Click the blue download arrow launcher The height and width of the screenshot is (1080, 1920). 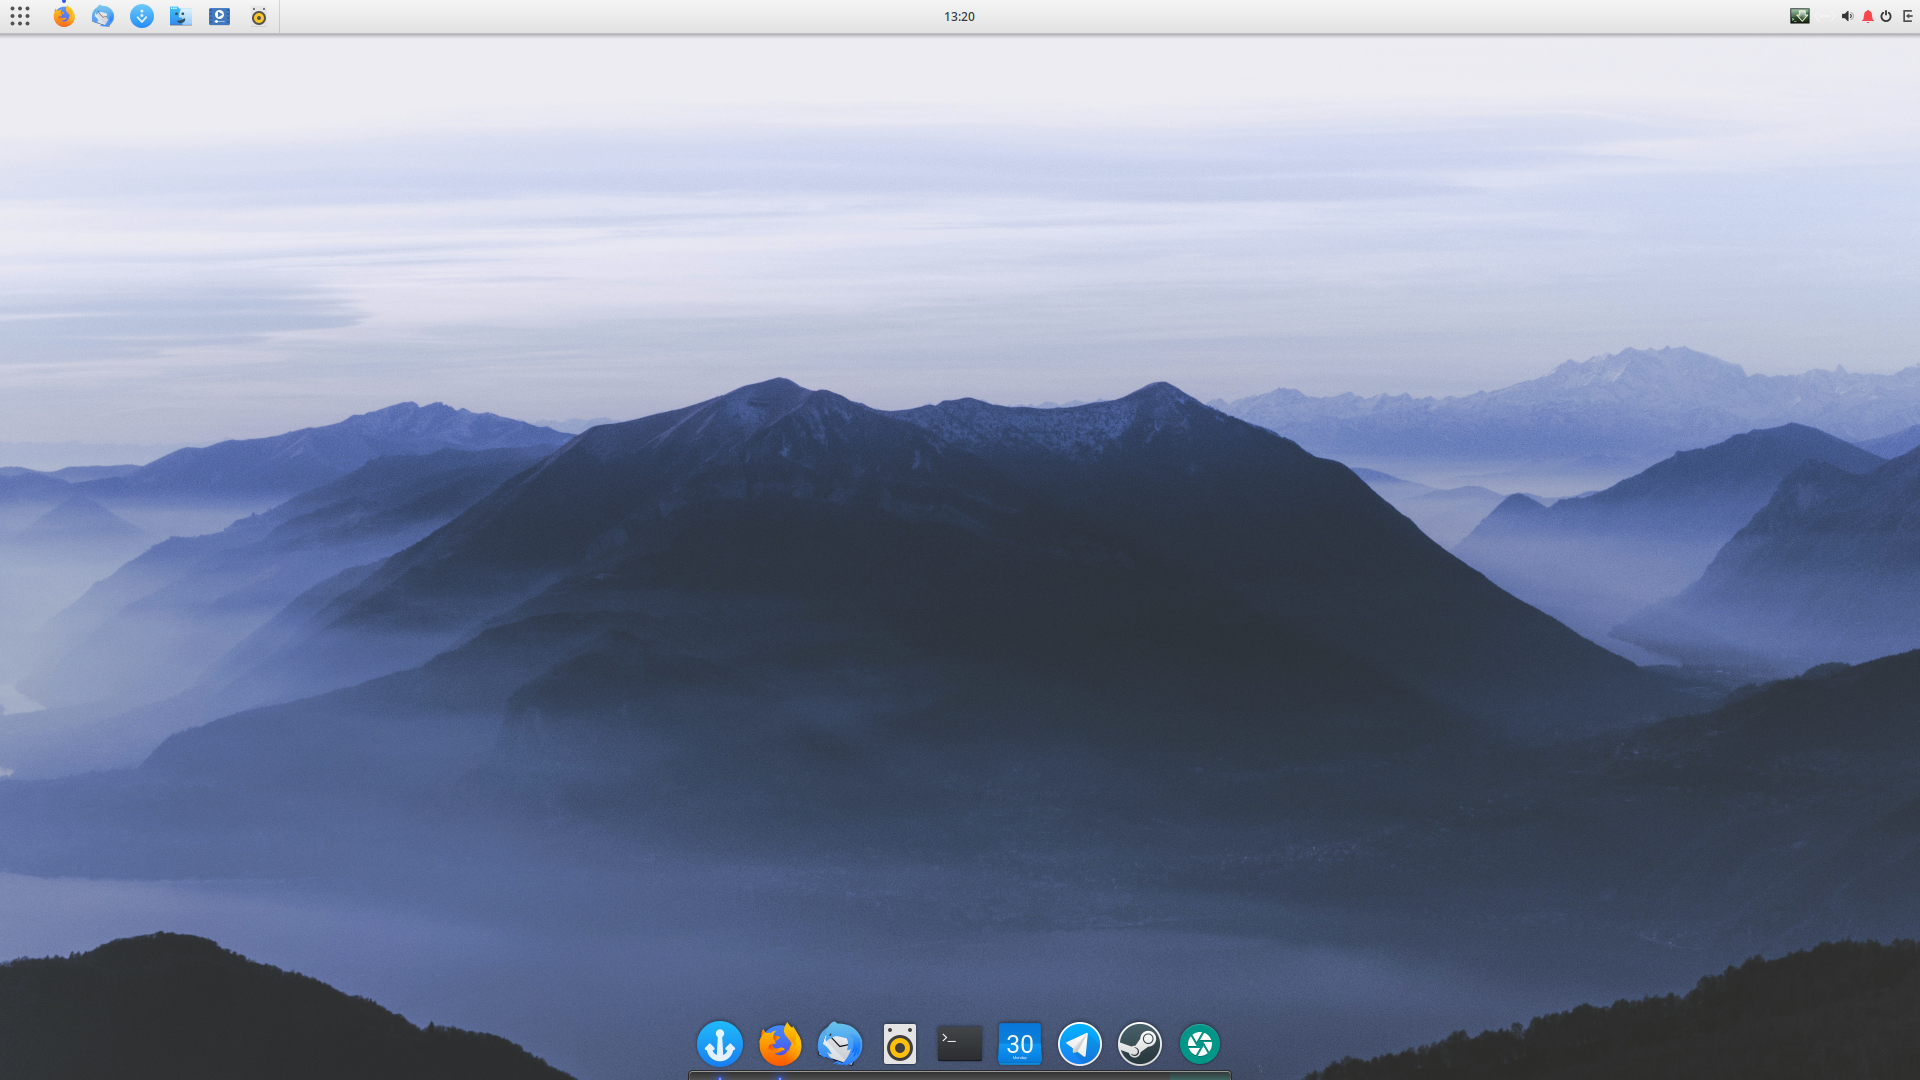pos(142,16)
